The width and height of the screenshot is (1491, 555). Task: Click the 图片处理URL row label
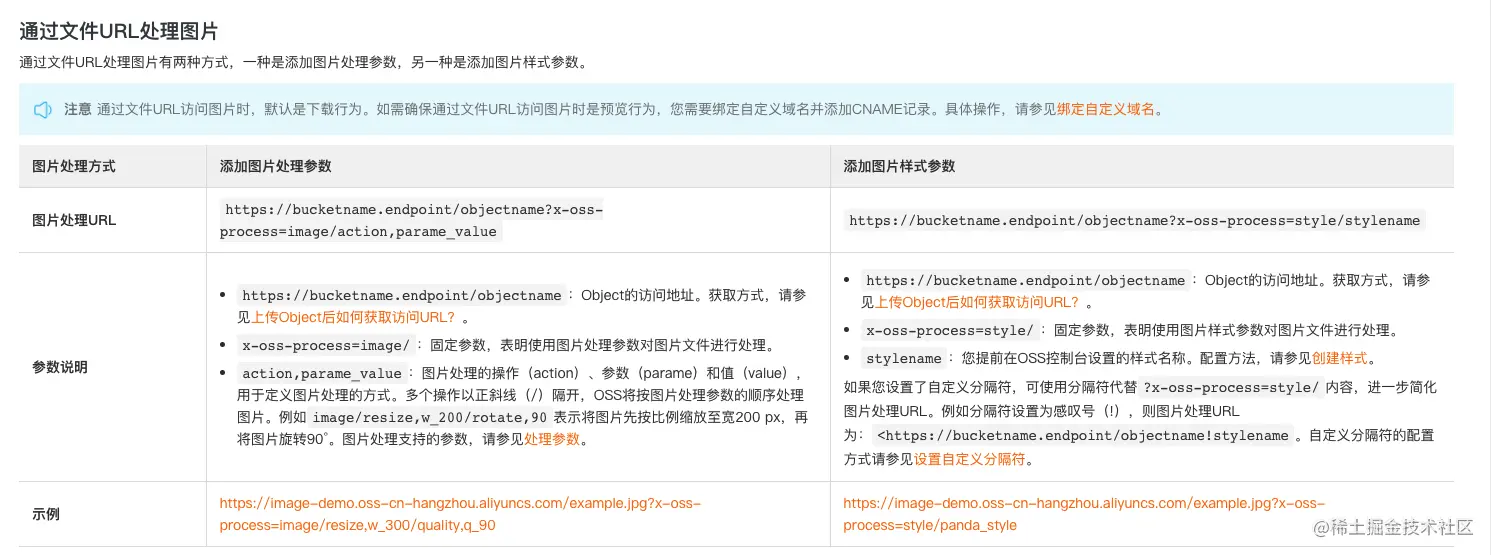point(74,220)
